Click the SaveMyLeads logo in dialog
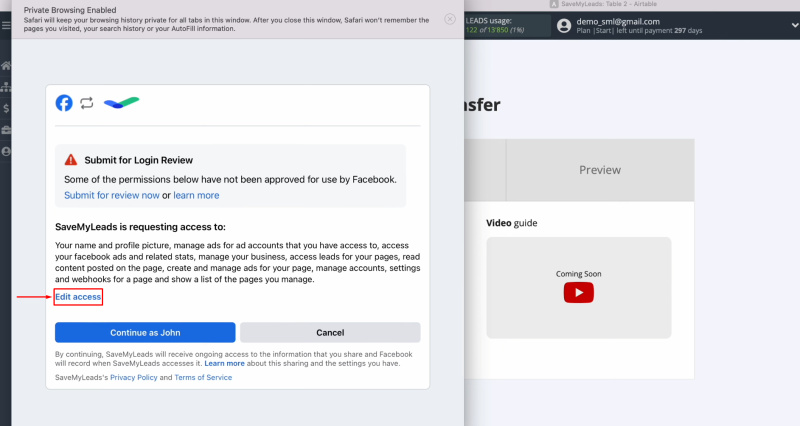800x426 pixels. coord(122,103)
